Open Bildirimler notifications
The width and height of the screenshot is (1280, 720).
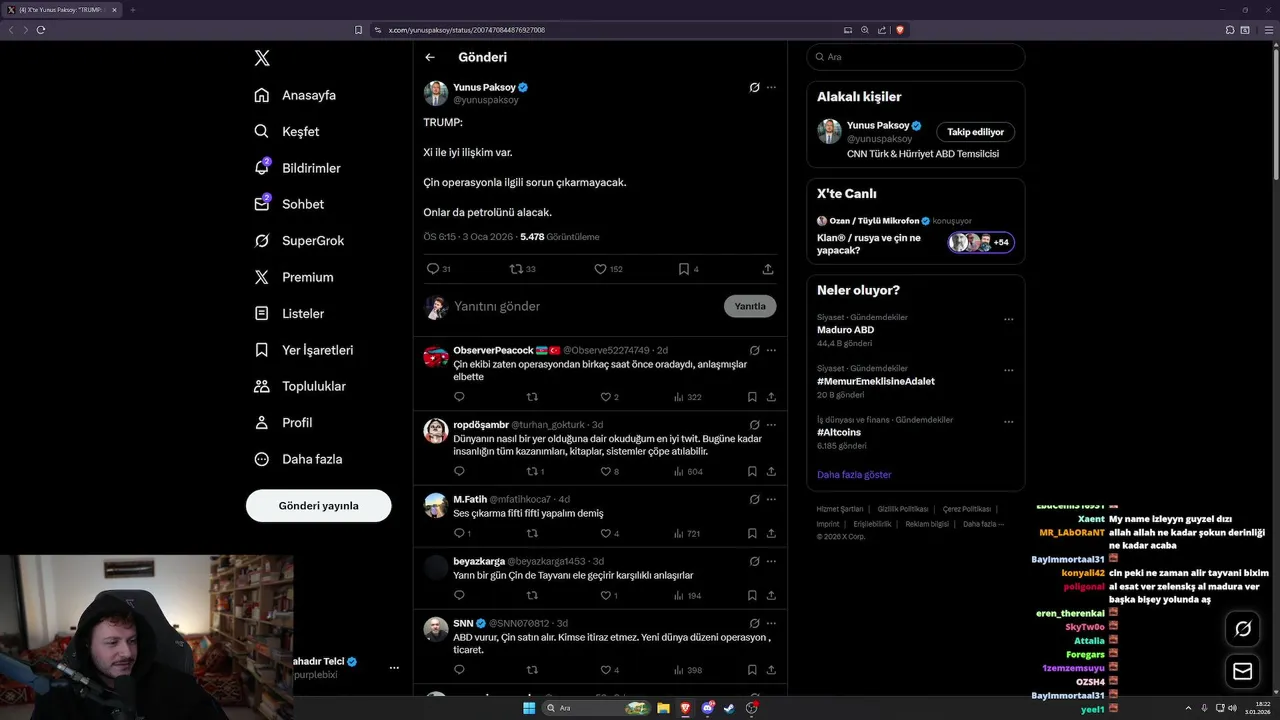coord(297,168)
